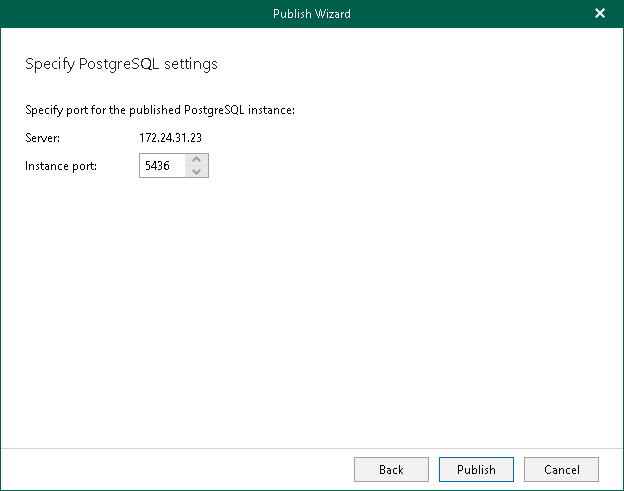Click the Publish Wizard title text

[x=312, y=13]
